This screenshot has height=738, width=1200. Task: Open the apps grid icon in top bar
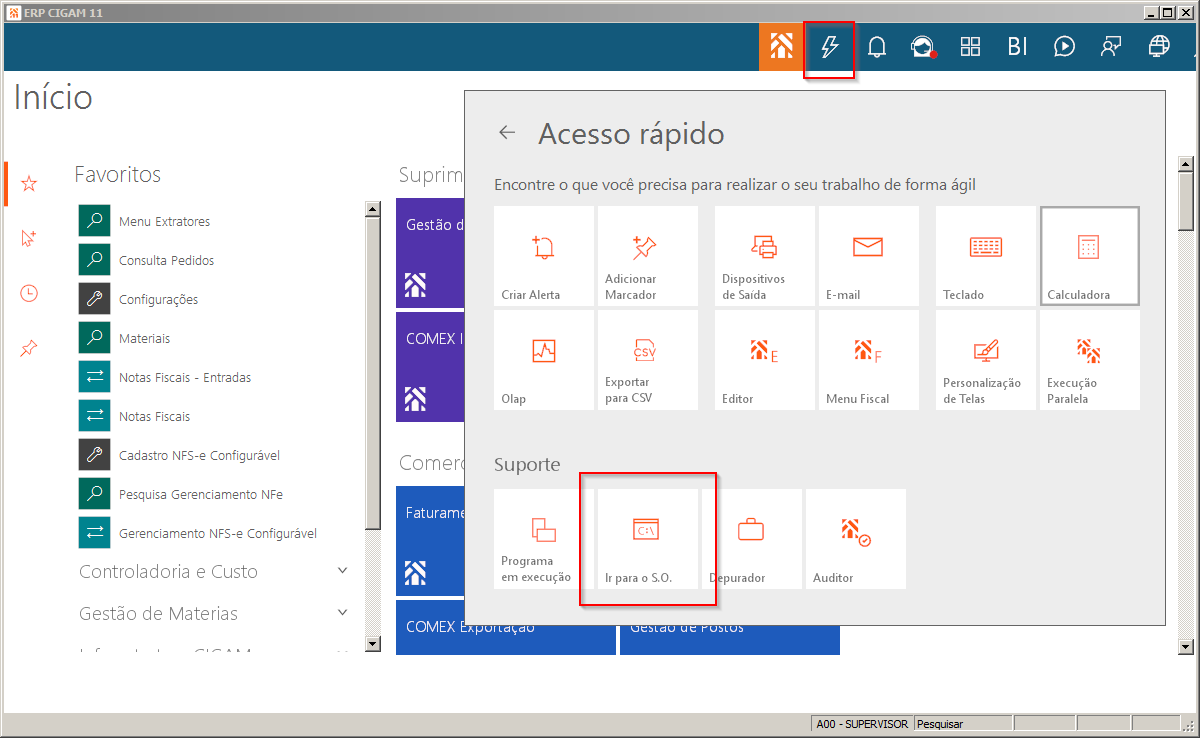[970, 46]
